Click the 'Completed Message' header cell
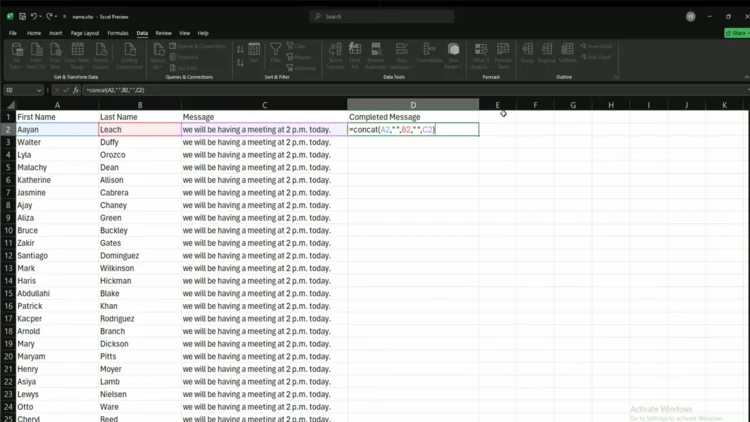Image resolution: width=750 pixels, height=422 pixels. pos(413,117)
